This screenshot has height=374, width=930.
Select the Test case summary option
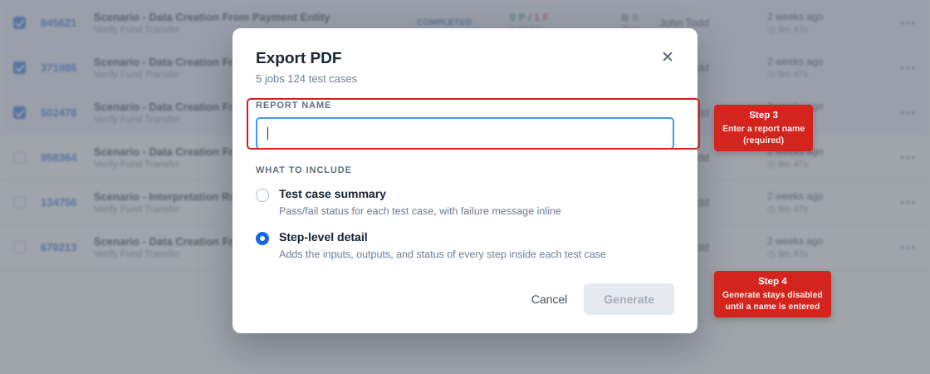click(262, 195)
